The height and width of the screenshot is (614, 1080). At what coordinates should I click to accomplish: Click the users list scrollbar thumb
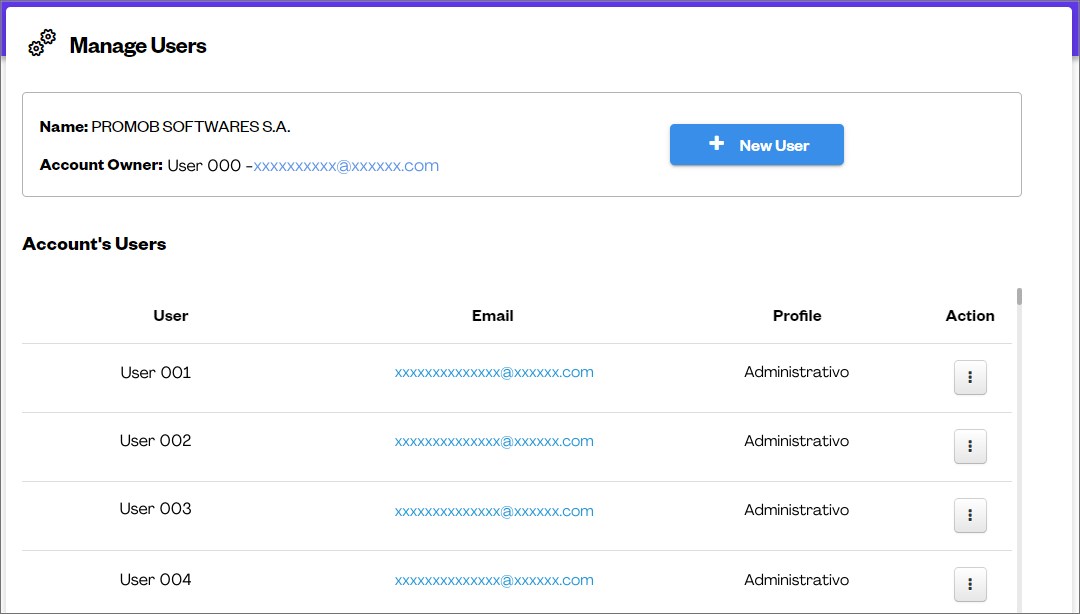(x=1019, y=296)
